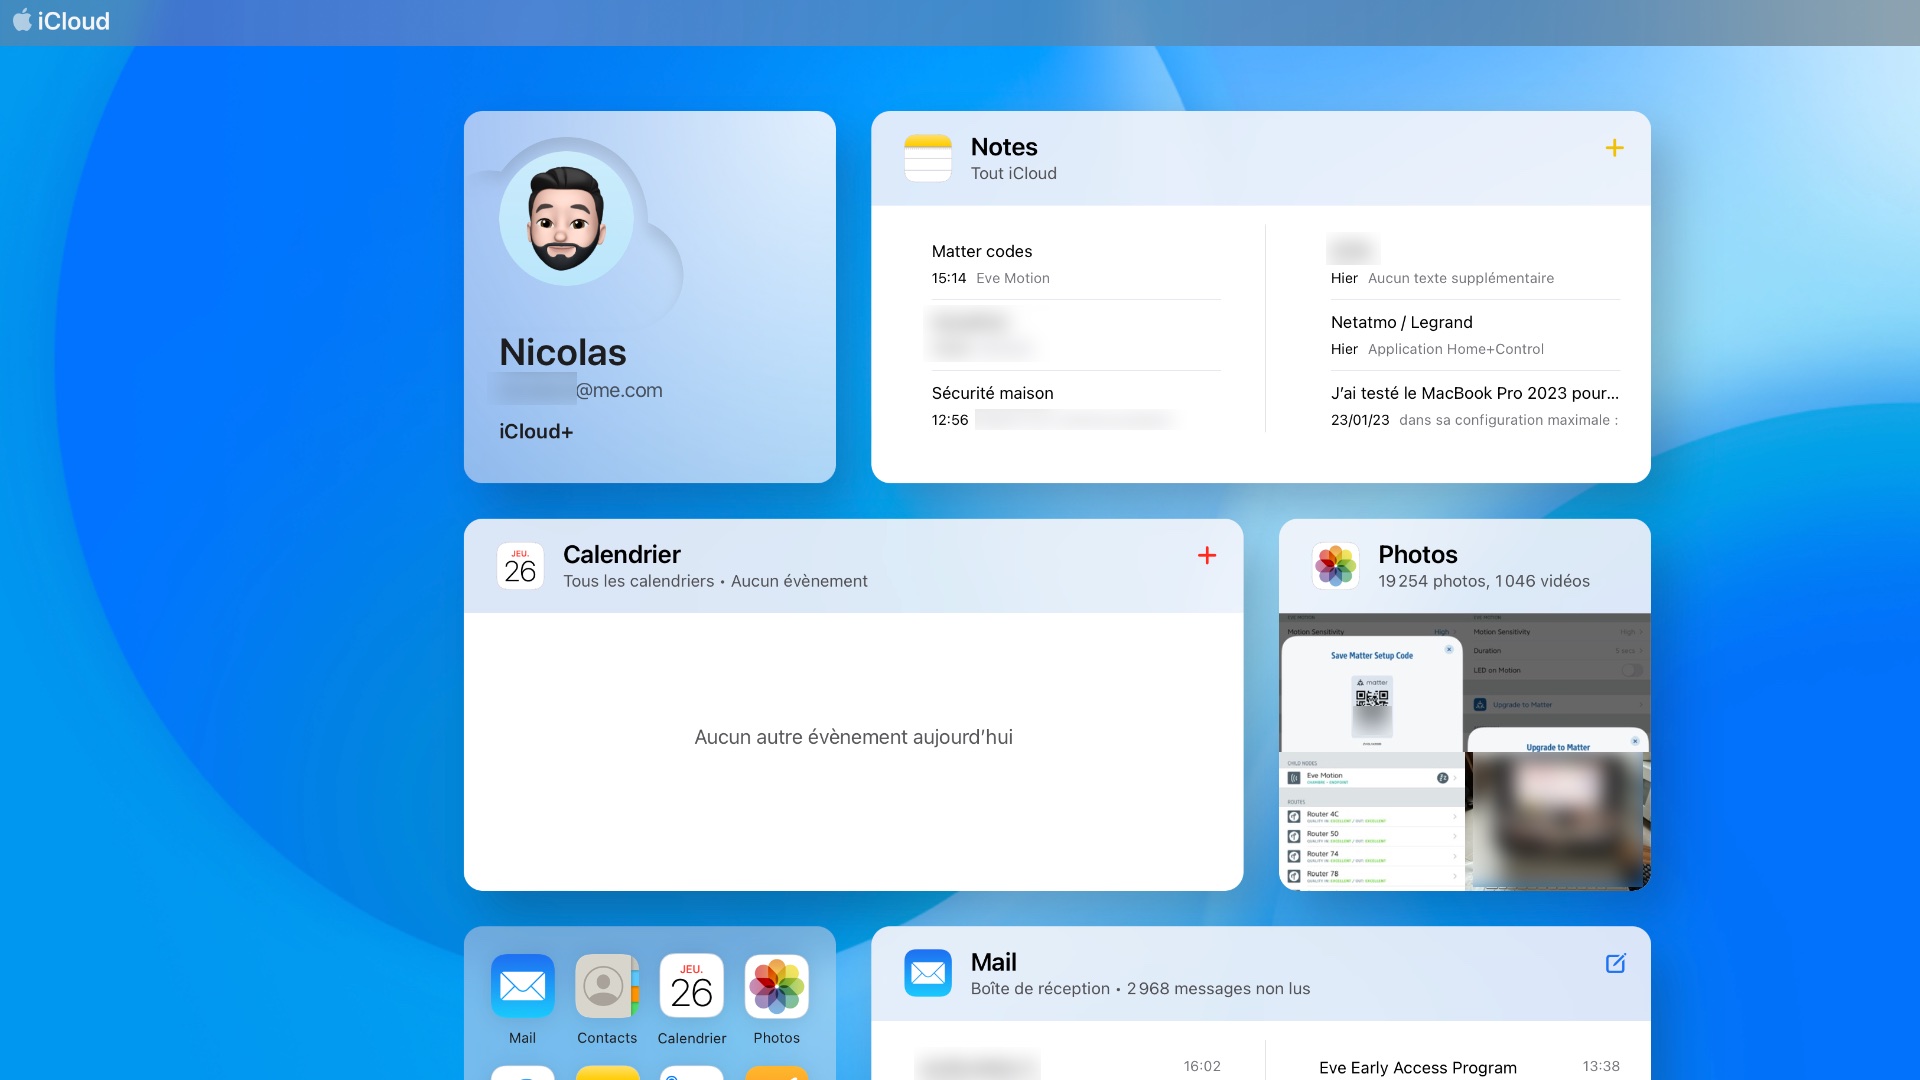The image size is (1920, 1080).
Task: Click 'Aucun autre évènement aujourd'hui' text
Action: point(853,737)
